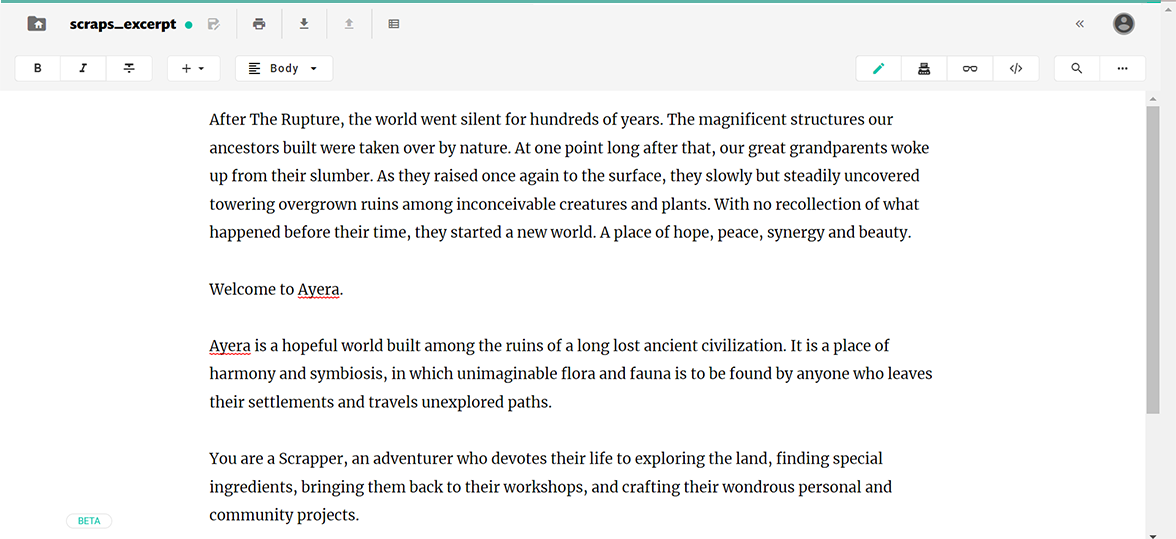
Task: Toggle strikethrough formatting
Action: coord(129,68)
